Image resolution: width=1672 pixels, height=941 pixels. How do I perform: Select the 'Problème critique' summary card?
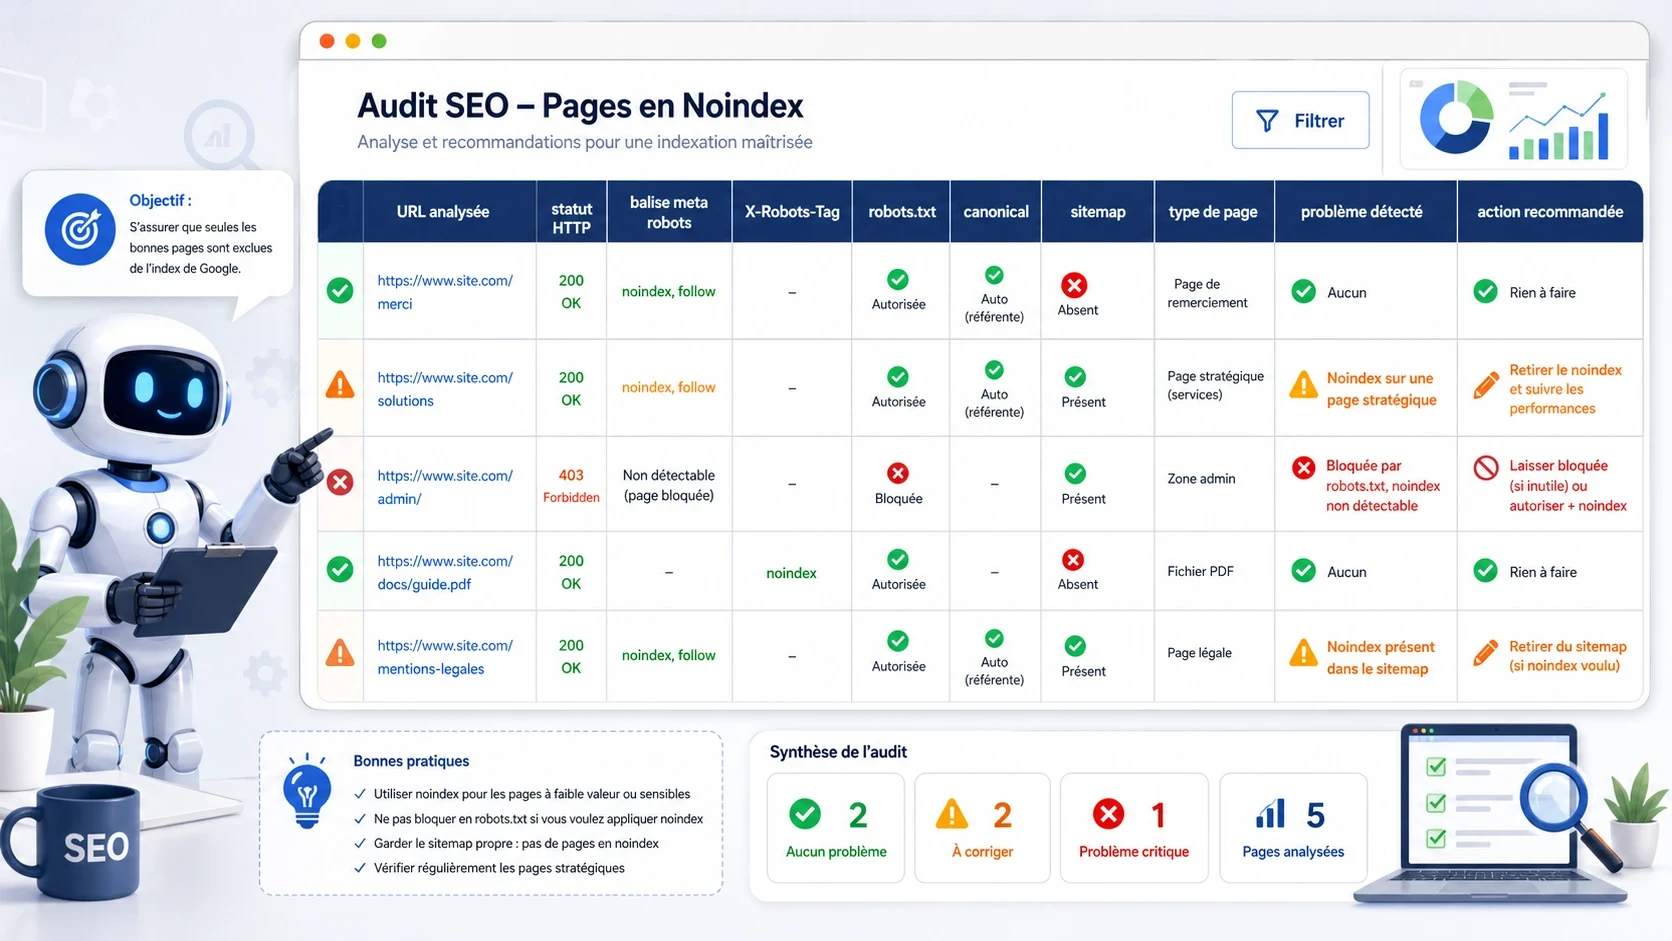point(1133,828)
